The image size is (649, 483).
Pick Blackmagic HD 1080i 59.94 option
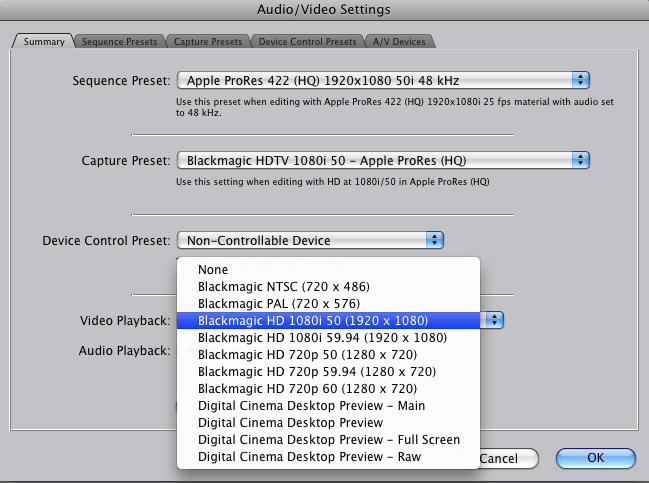coord(322,338)
